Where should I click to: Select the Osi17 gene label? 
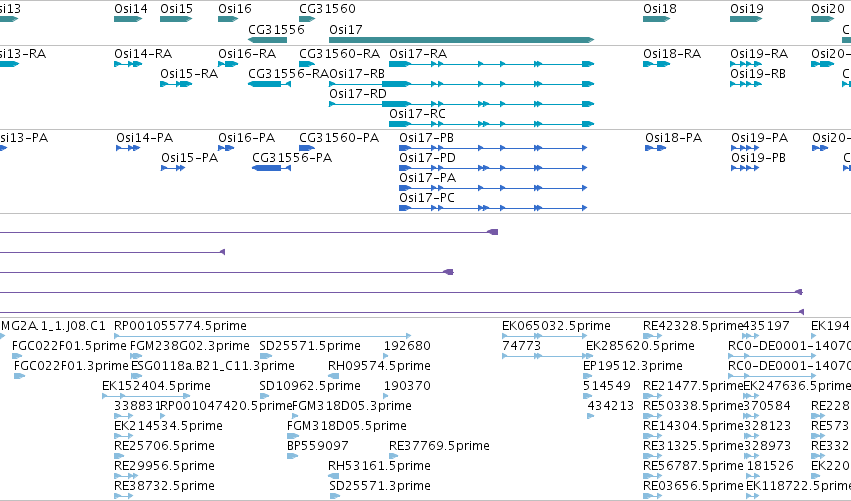[346, 29]
